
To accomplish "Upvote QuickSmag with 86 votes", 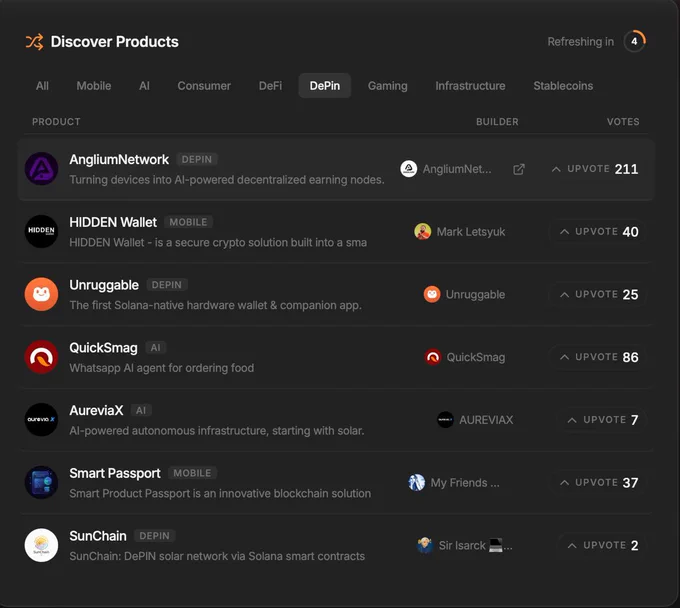I will tap(599, 357).
